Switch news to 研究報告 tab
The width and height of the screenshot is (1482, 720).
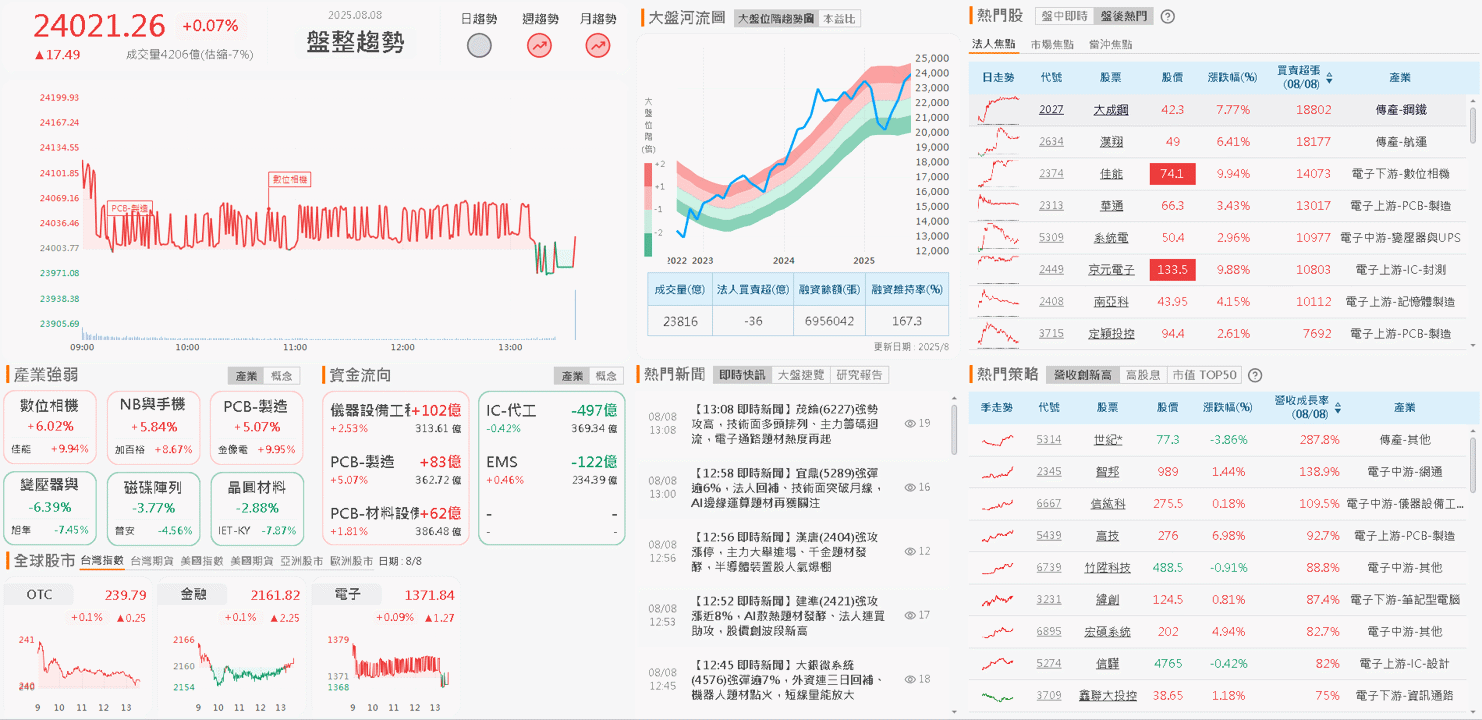pyautogui.click(x=860, y=375)
